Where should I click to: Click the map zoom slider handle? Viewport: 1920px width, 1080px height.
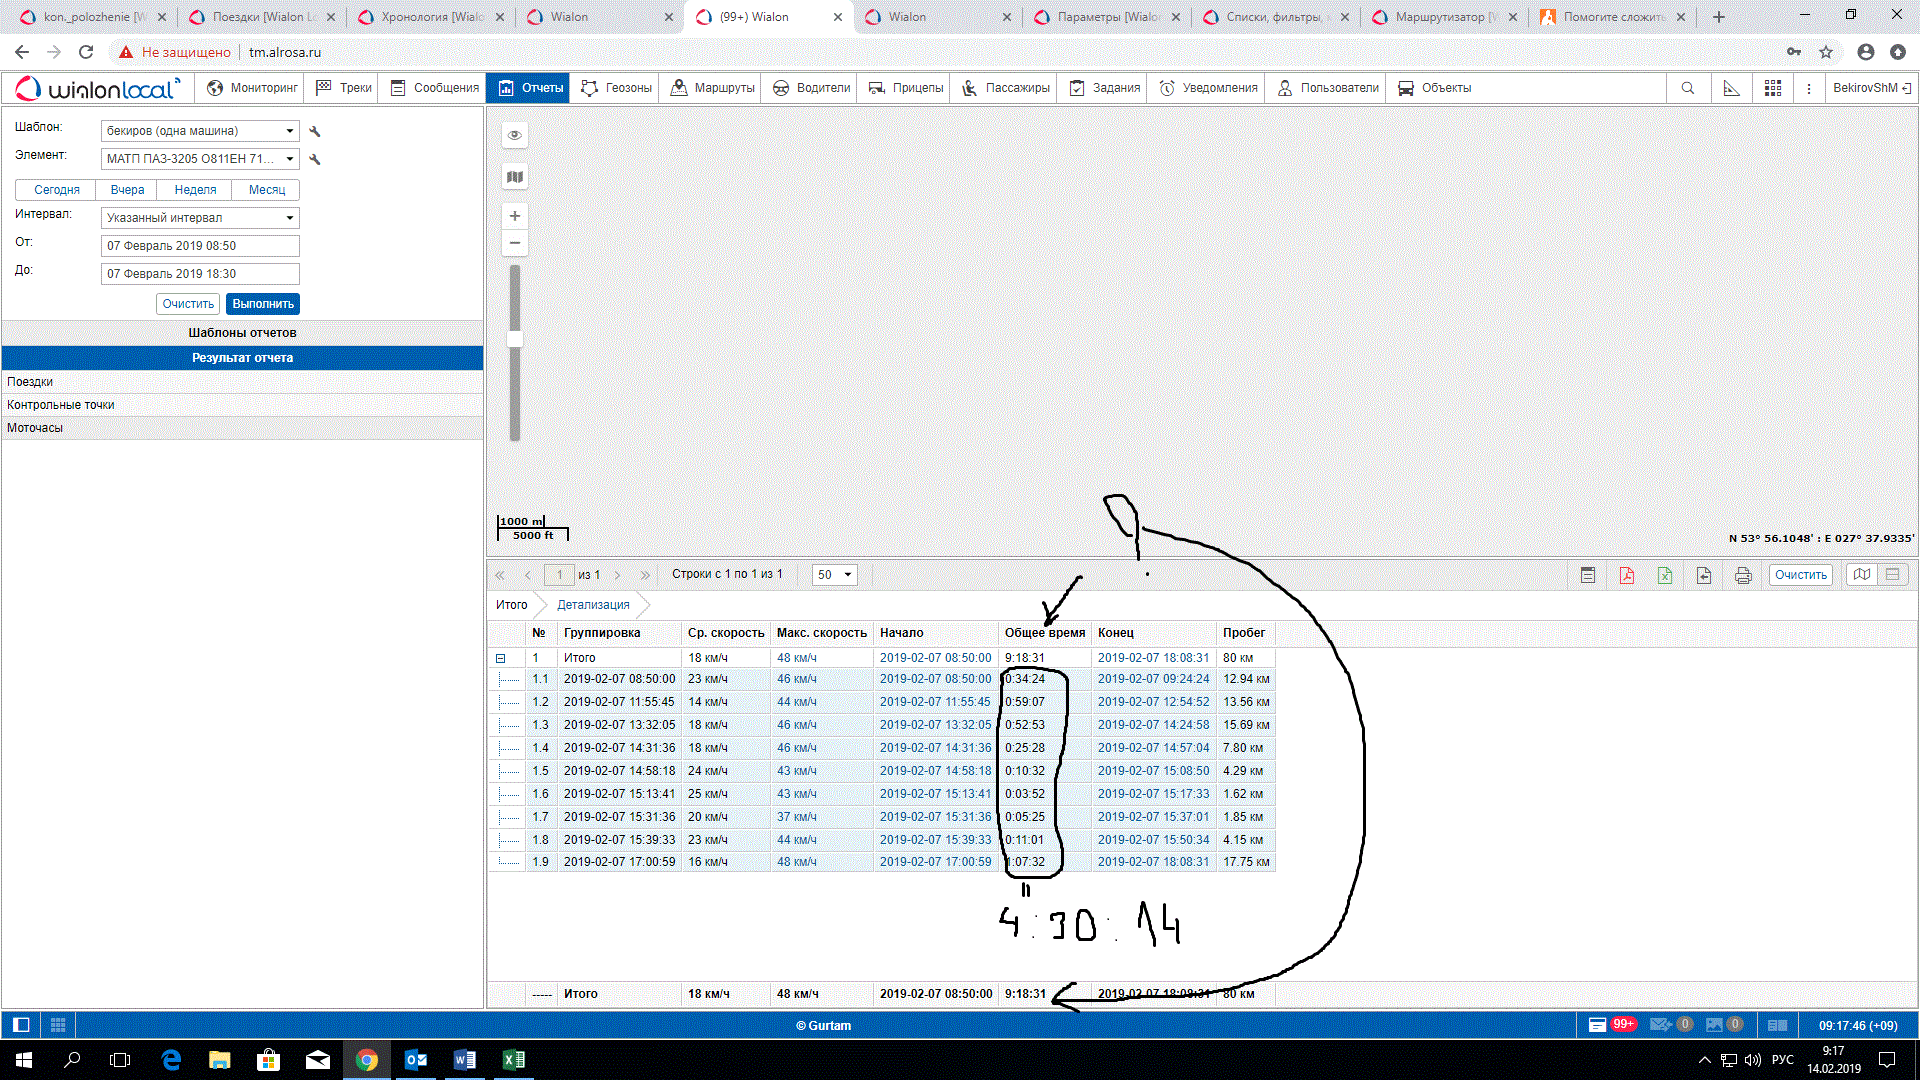coord(515,339)
